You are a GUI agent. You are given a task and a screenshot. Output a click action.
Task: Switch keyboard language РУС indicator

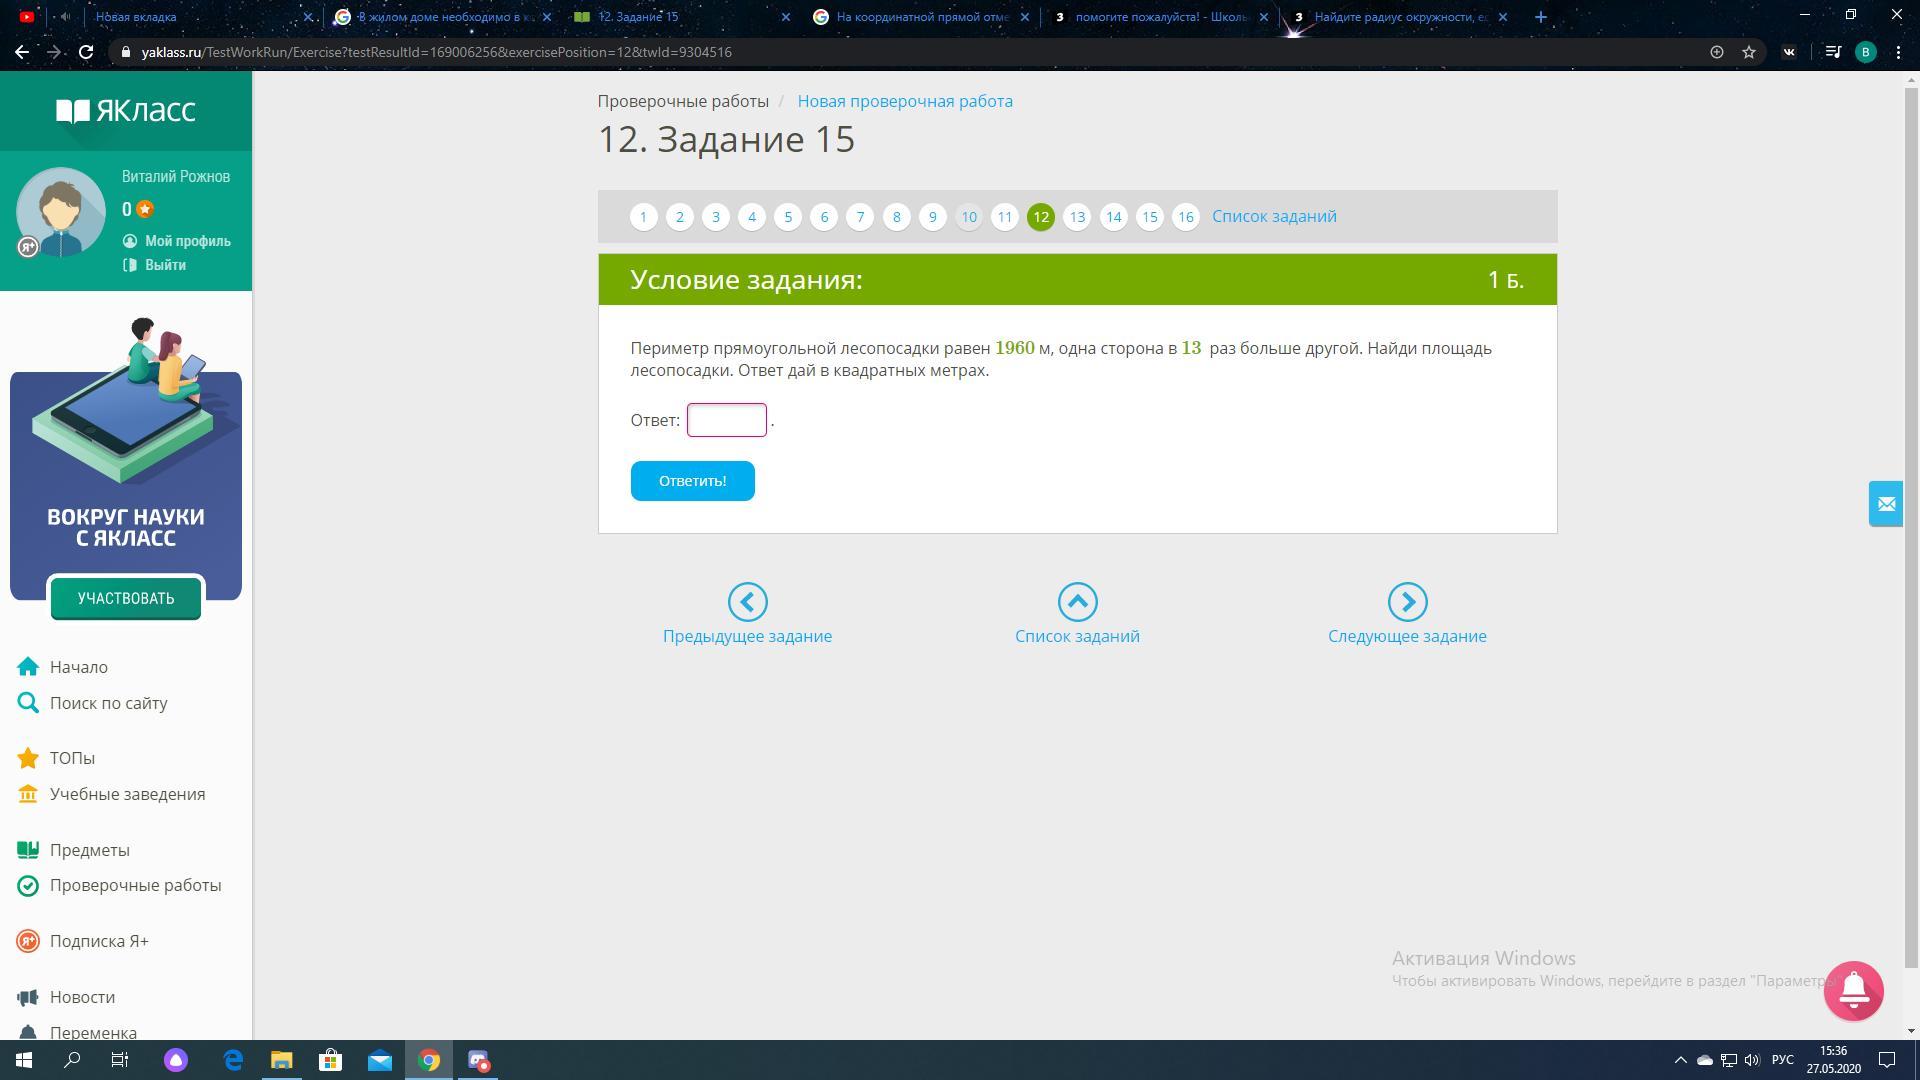tap(1782, 1060)
